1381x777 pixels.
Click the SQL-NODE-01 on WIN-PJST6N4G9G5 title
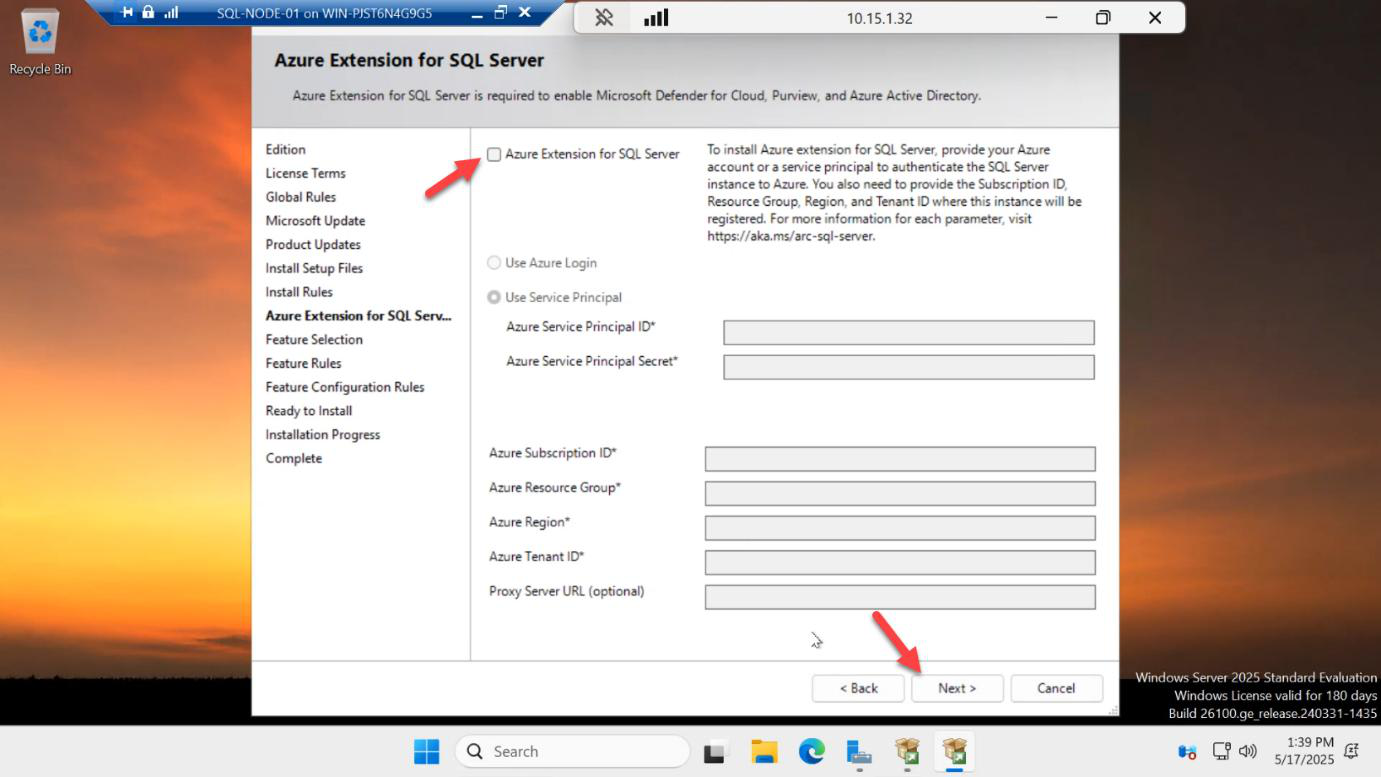tap(325, 14)
